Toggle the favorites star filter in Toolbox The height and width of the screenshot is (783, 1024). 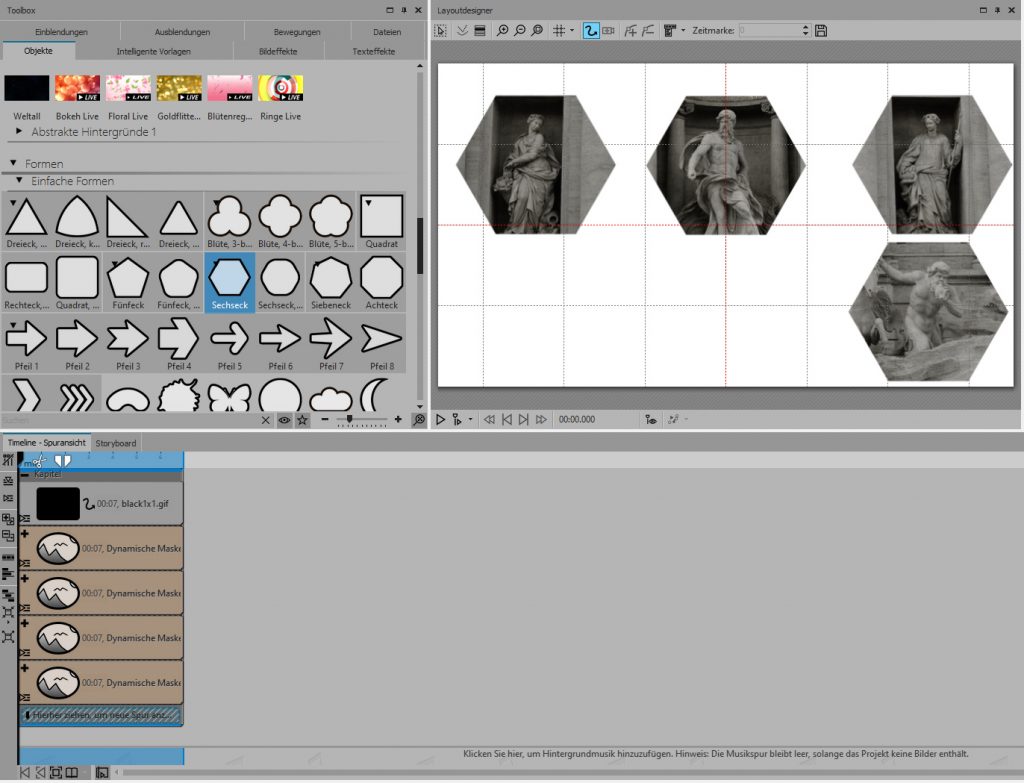click(x=302, y=420)
